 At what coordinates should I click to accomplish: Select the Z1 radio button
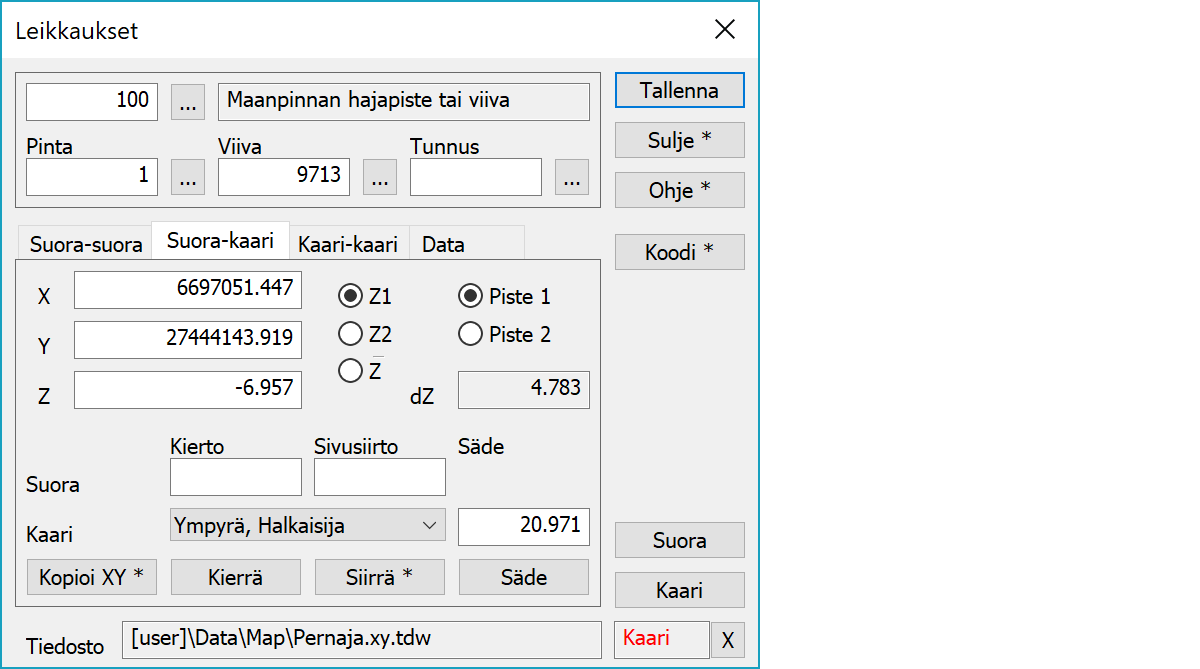351,297
